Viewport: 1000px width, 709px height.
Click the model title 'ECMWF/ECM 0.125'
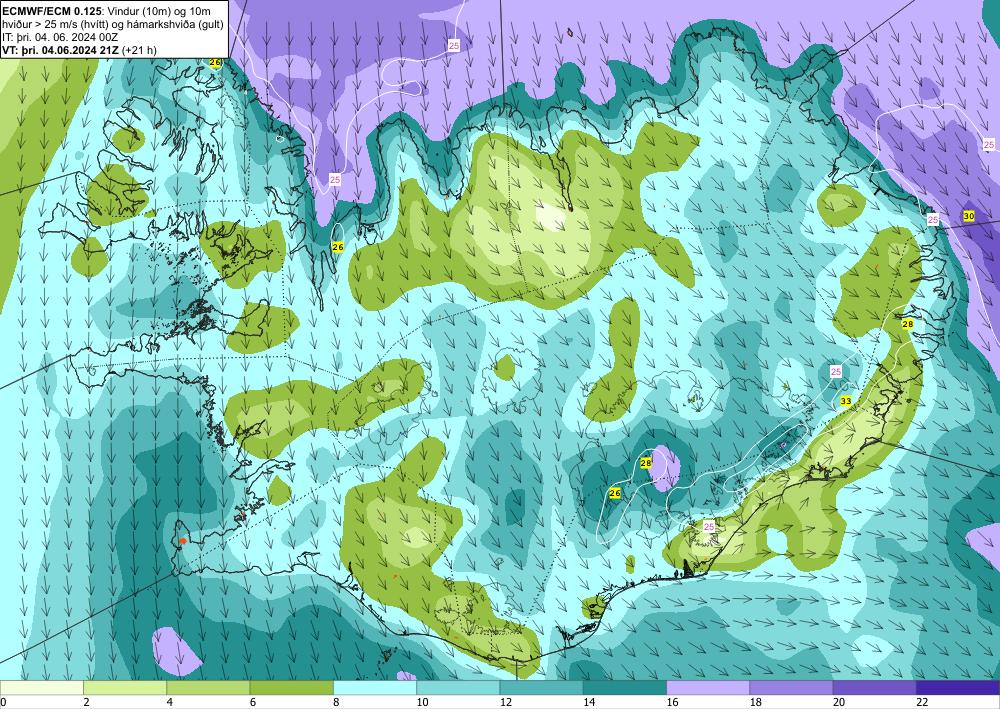coord(51,11)
